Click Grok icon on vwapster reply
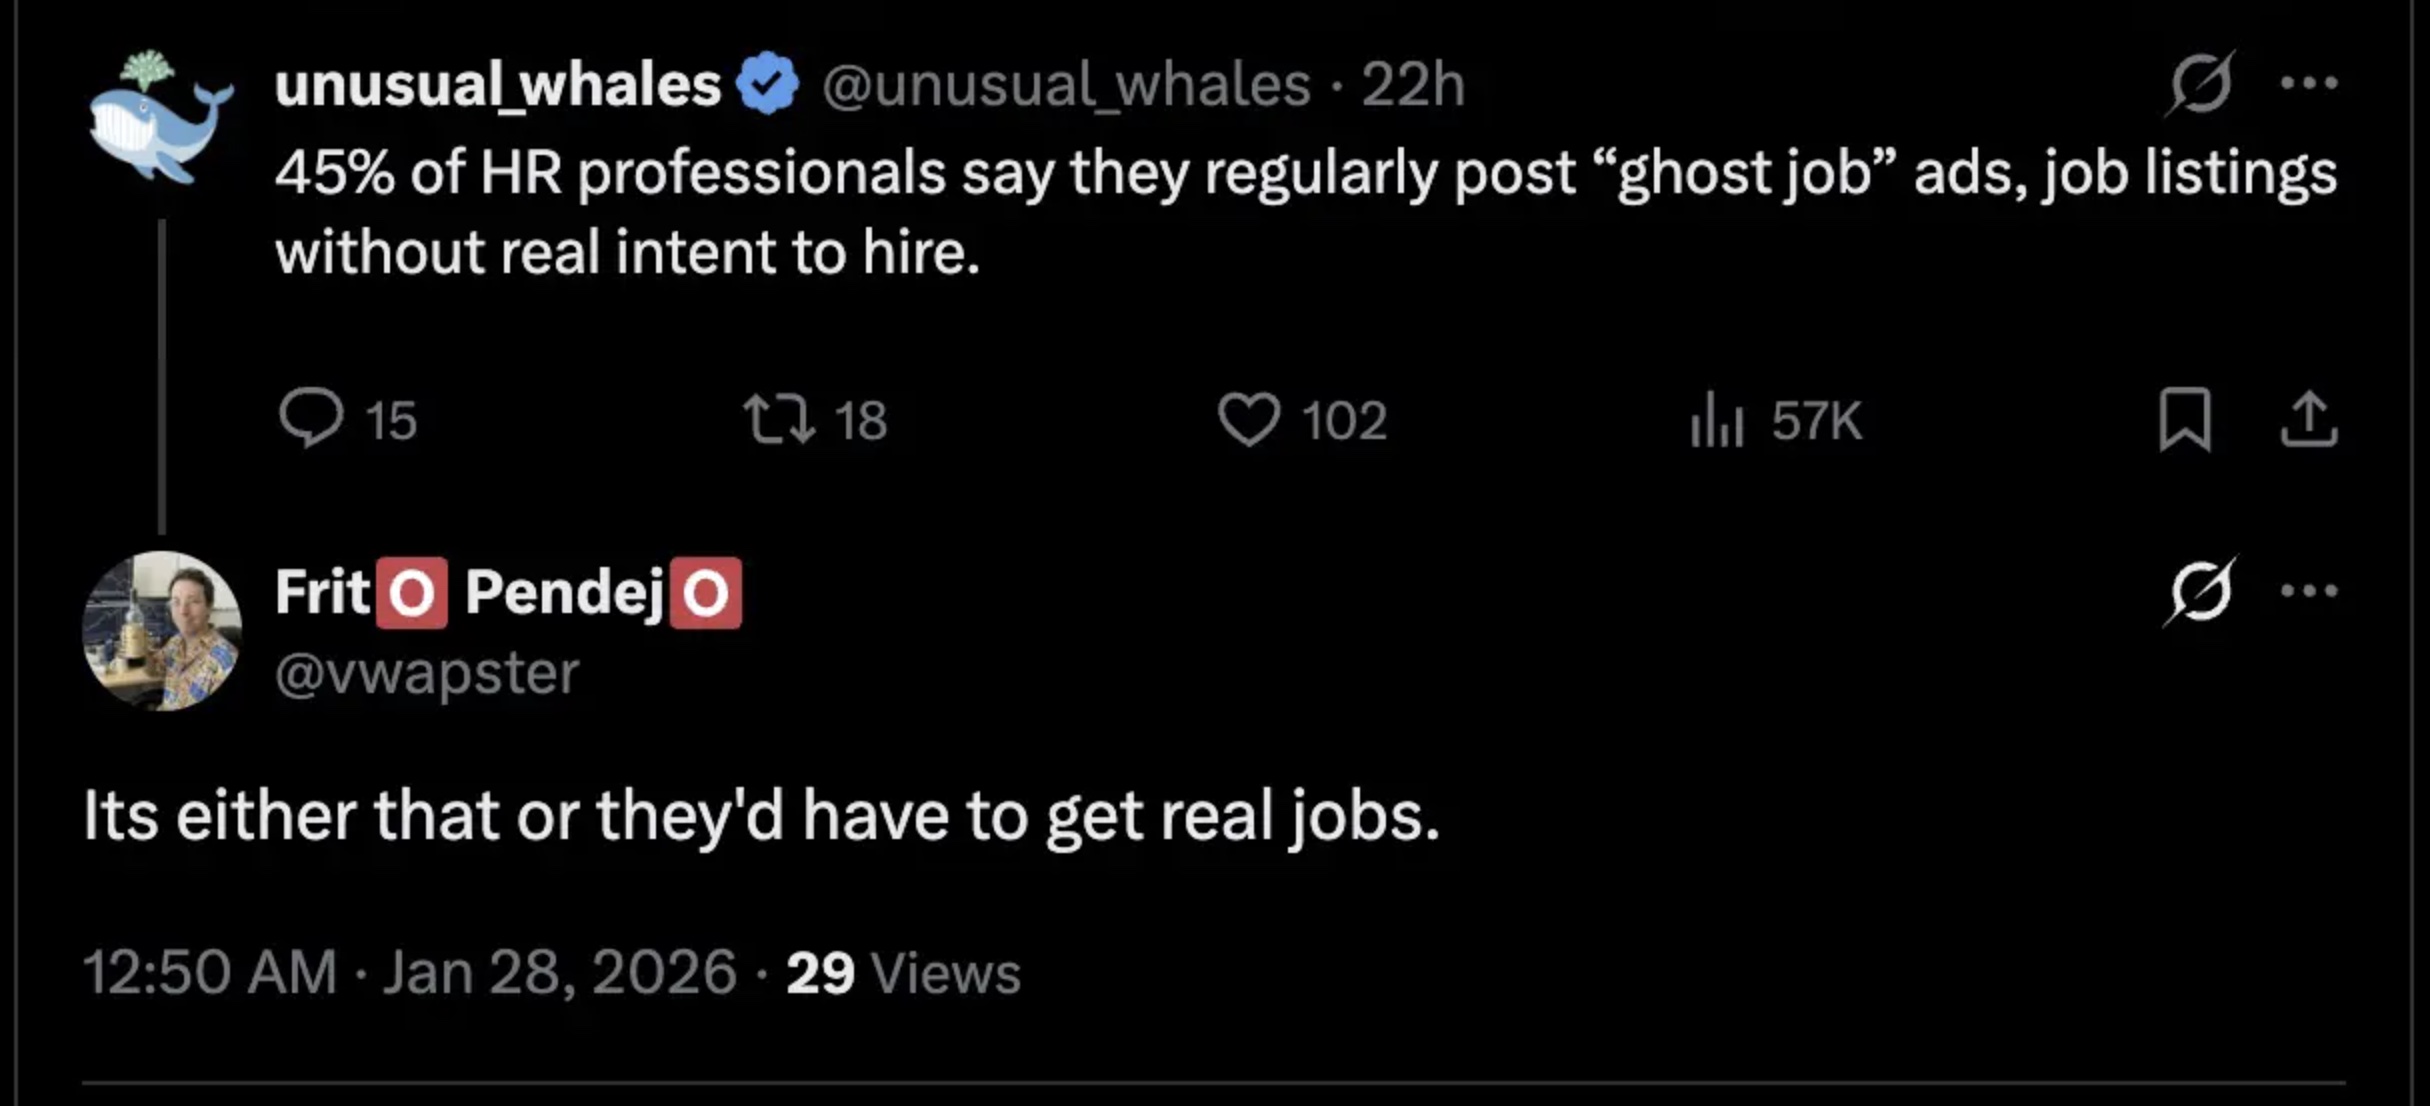Viewport: 2430px width, 1106px height. (2200, 591)
